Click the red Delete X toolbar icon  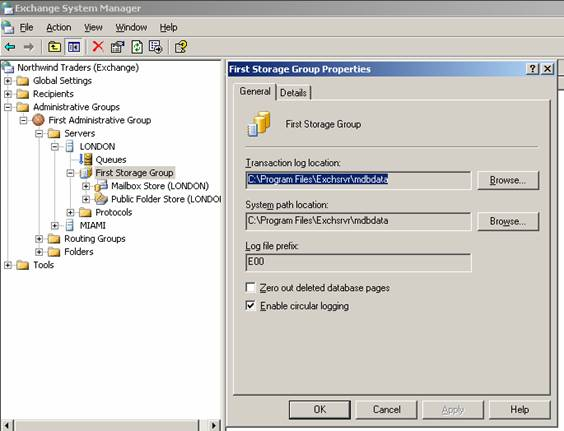[98, 46]
